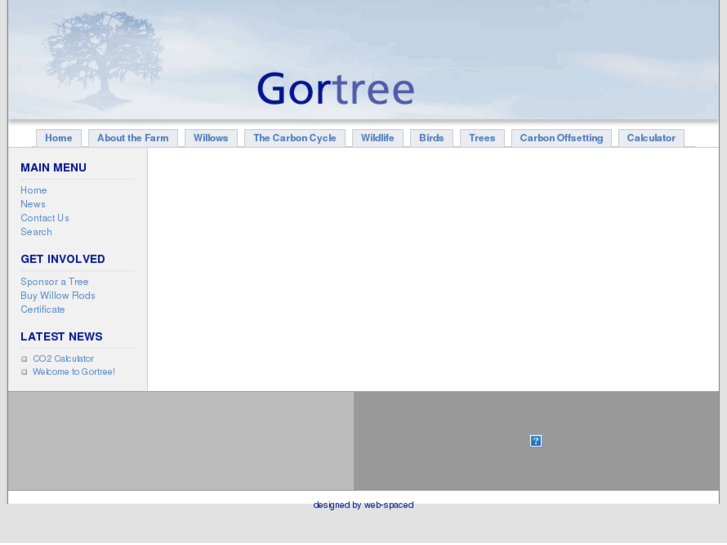Viewport: 727px width, 545px height.
Task: Open the About the Farm tab
Action: 133,138
